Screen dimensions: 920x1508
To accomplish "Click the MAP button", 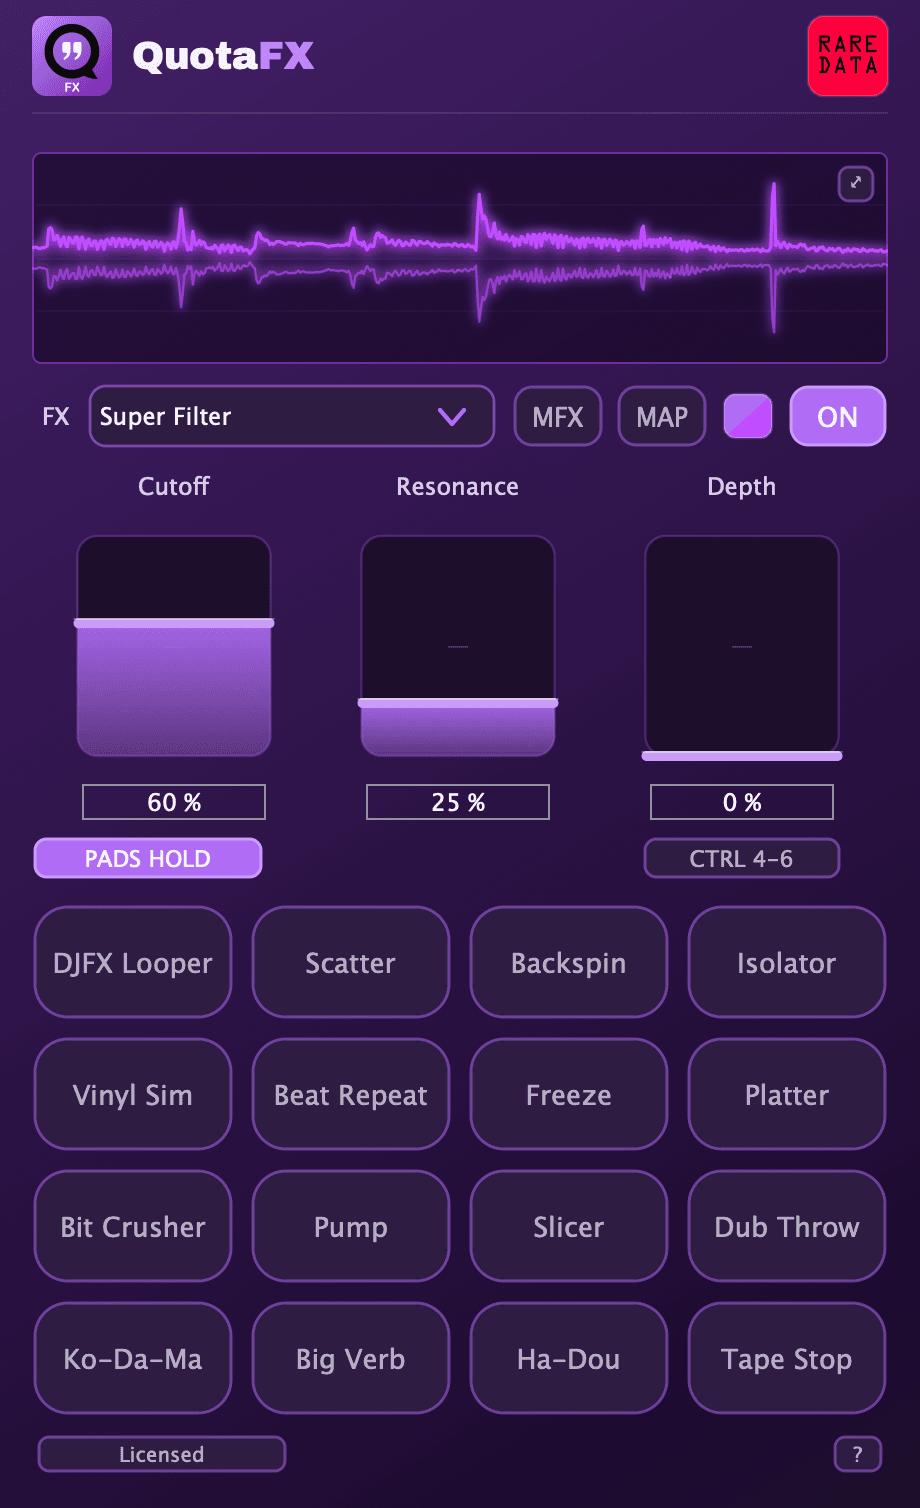I will pos(662,416).
